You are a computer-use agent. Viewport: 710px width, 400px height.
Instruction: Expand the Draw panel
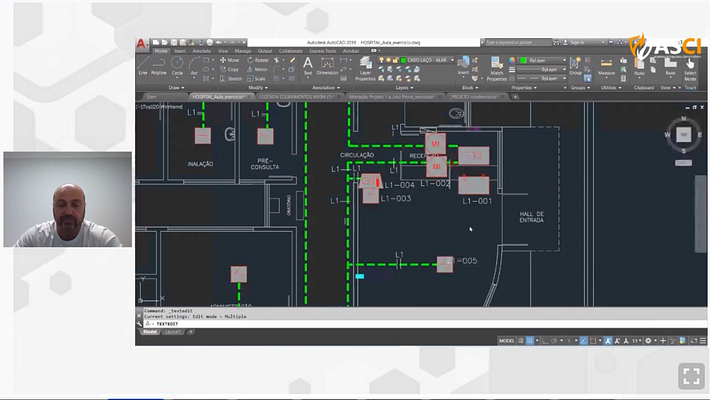(176, 88)
